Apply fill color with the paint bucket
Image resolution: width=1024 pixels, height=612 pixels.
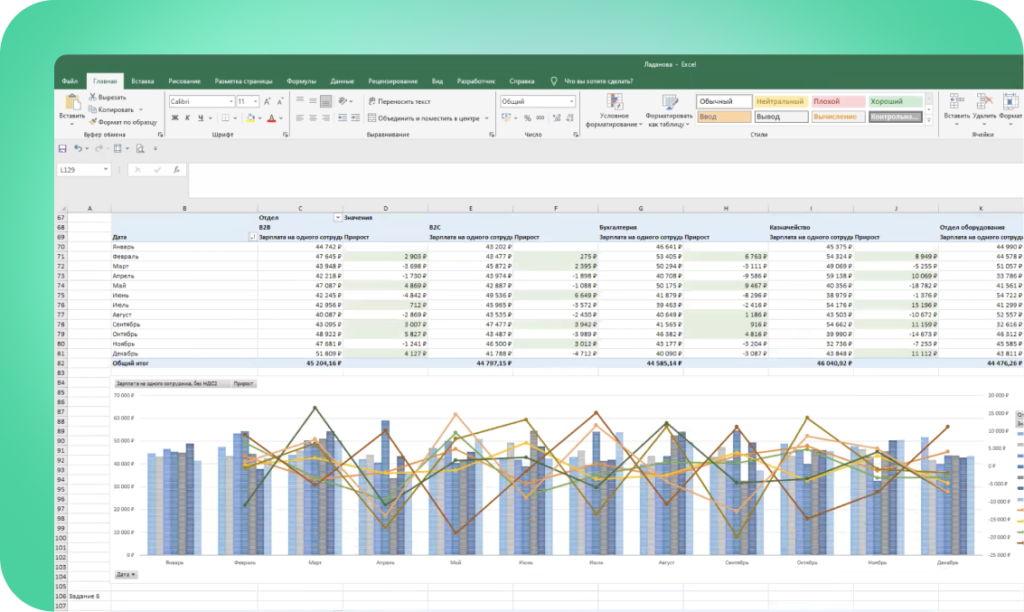(250, 118)
